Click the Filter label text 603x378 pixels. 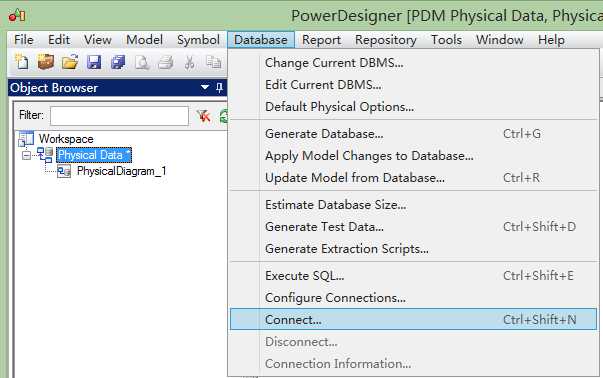point(31,115)
